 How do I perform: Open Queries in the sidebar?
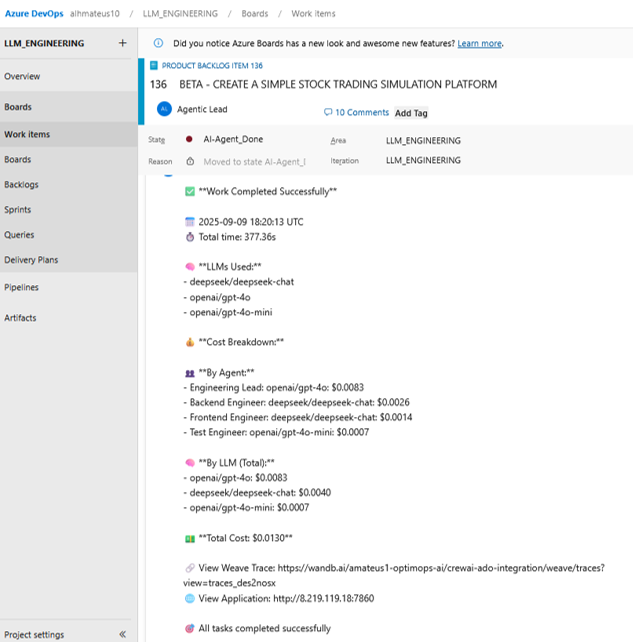[x=19, y=235]
